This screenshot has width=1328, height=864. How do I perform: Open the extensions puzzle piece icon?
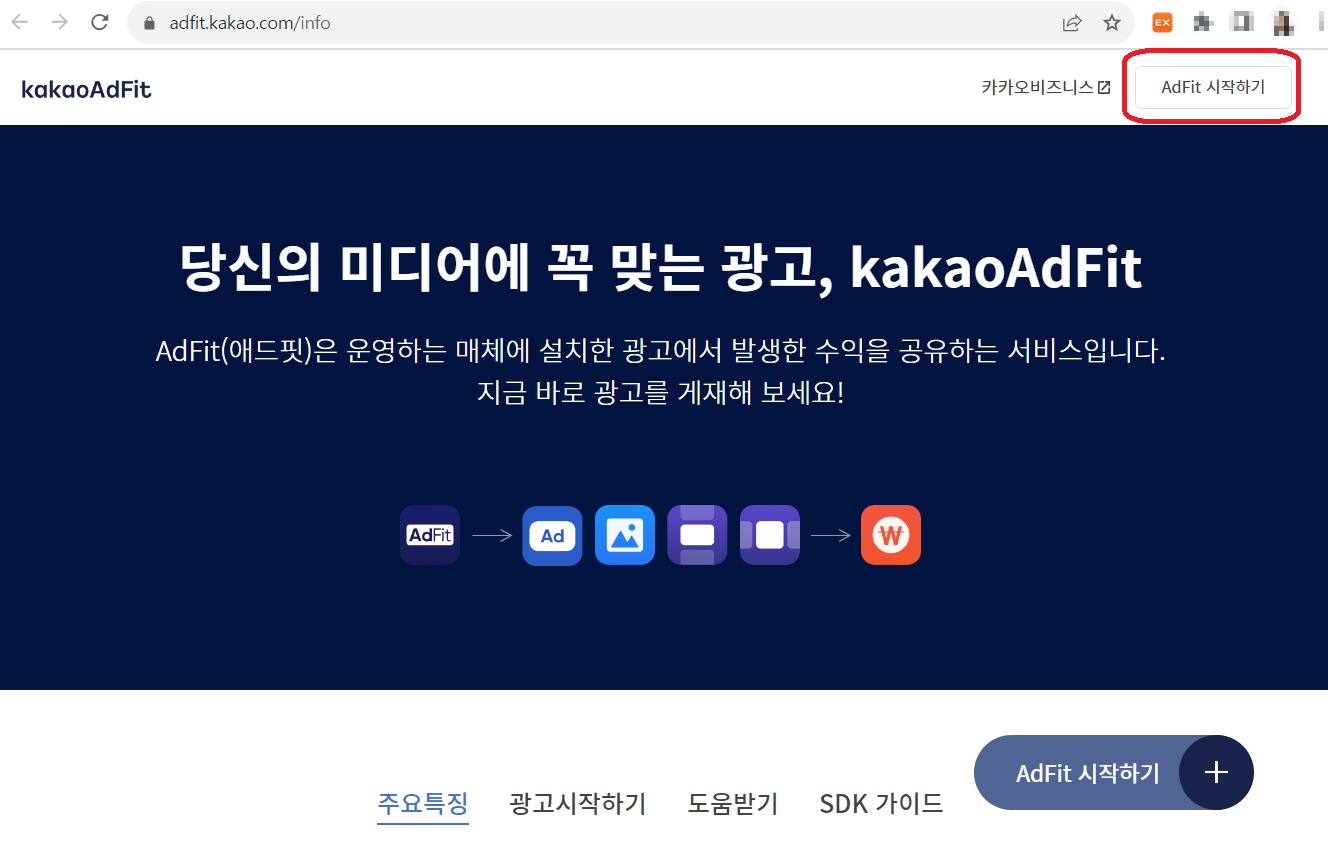pos(1204,22)
